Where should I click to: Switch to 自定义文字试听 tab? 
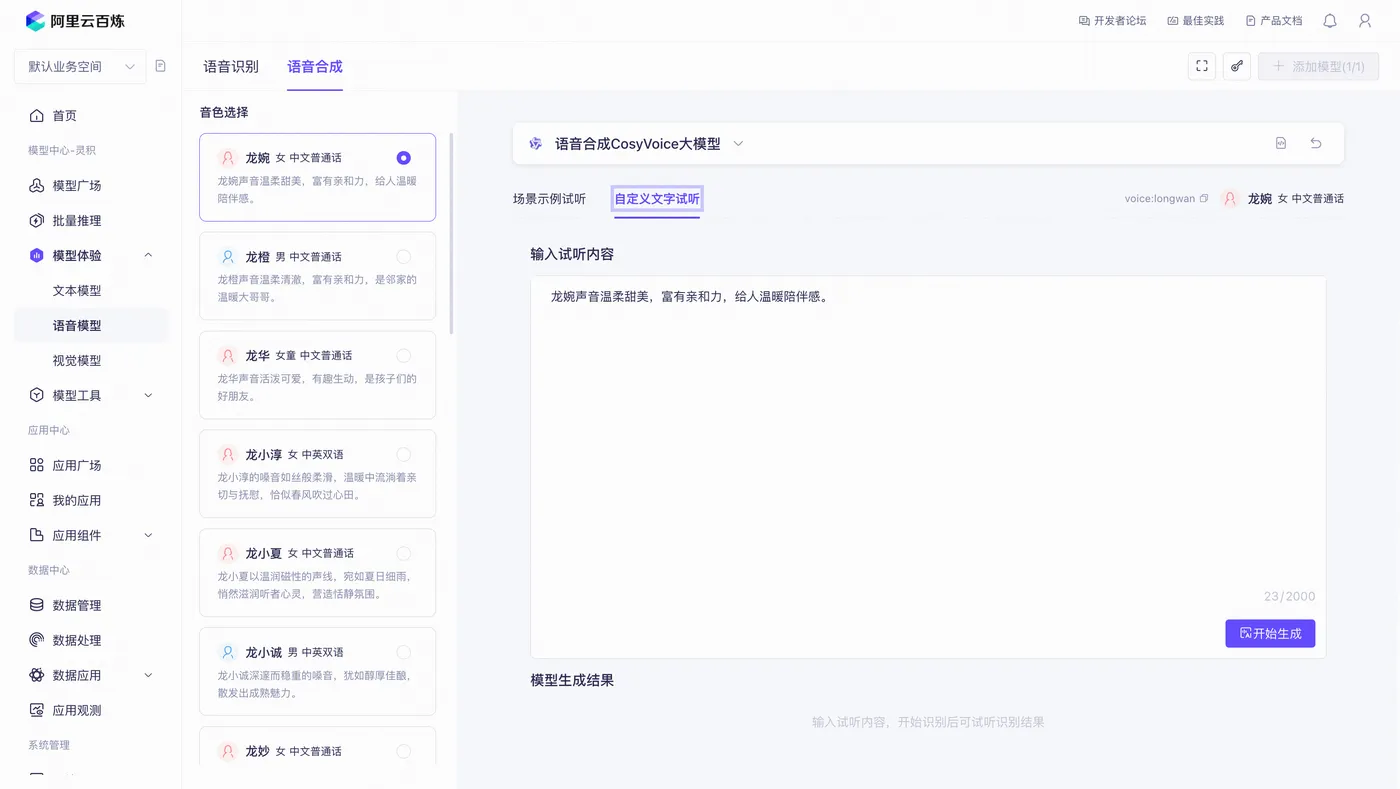[x=657, y=199]
